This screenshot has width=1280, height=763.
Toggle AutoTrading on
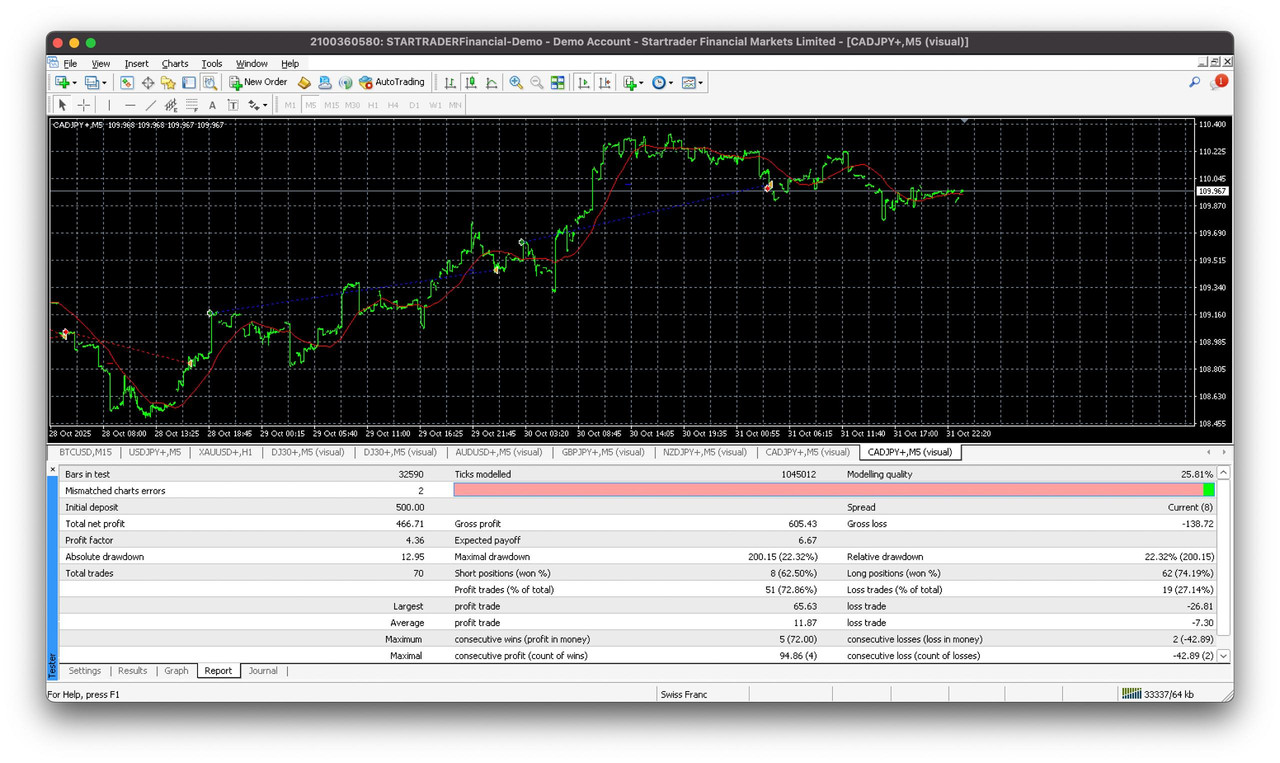pyautogui.click(x=393, y=82)
